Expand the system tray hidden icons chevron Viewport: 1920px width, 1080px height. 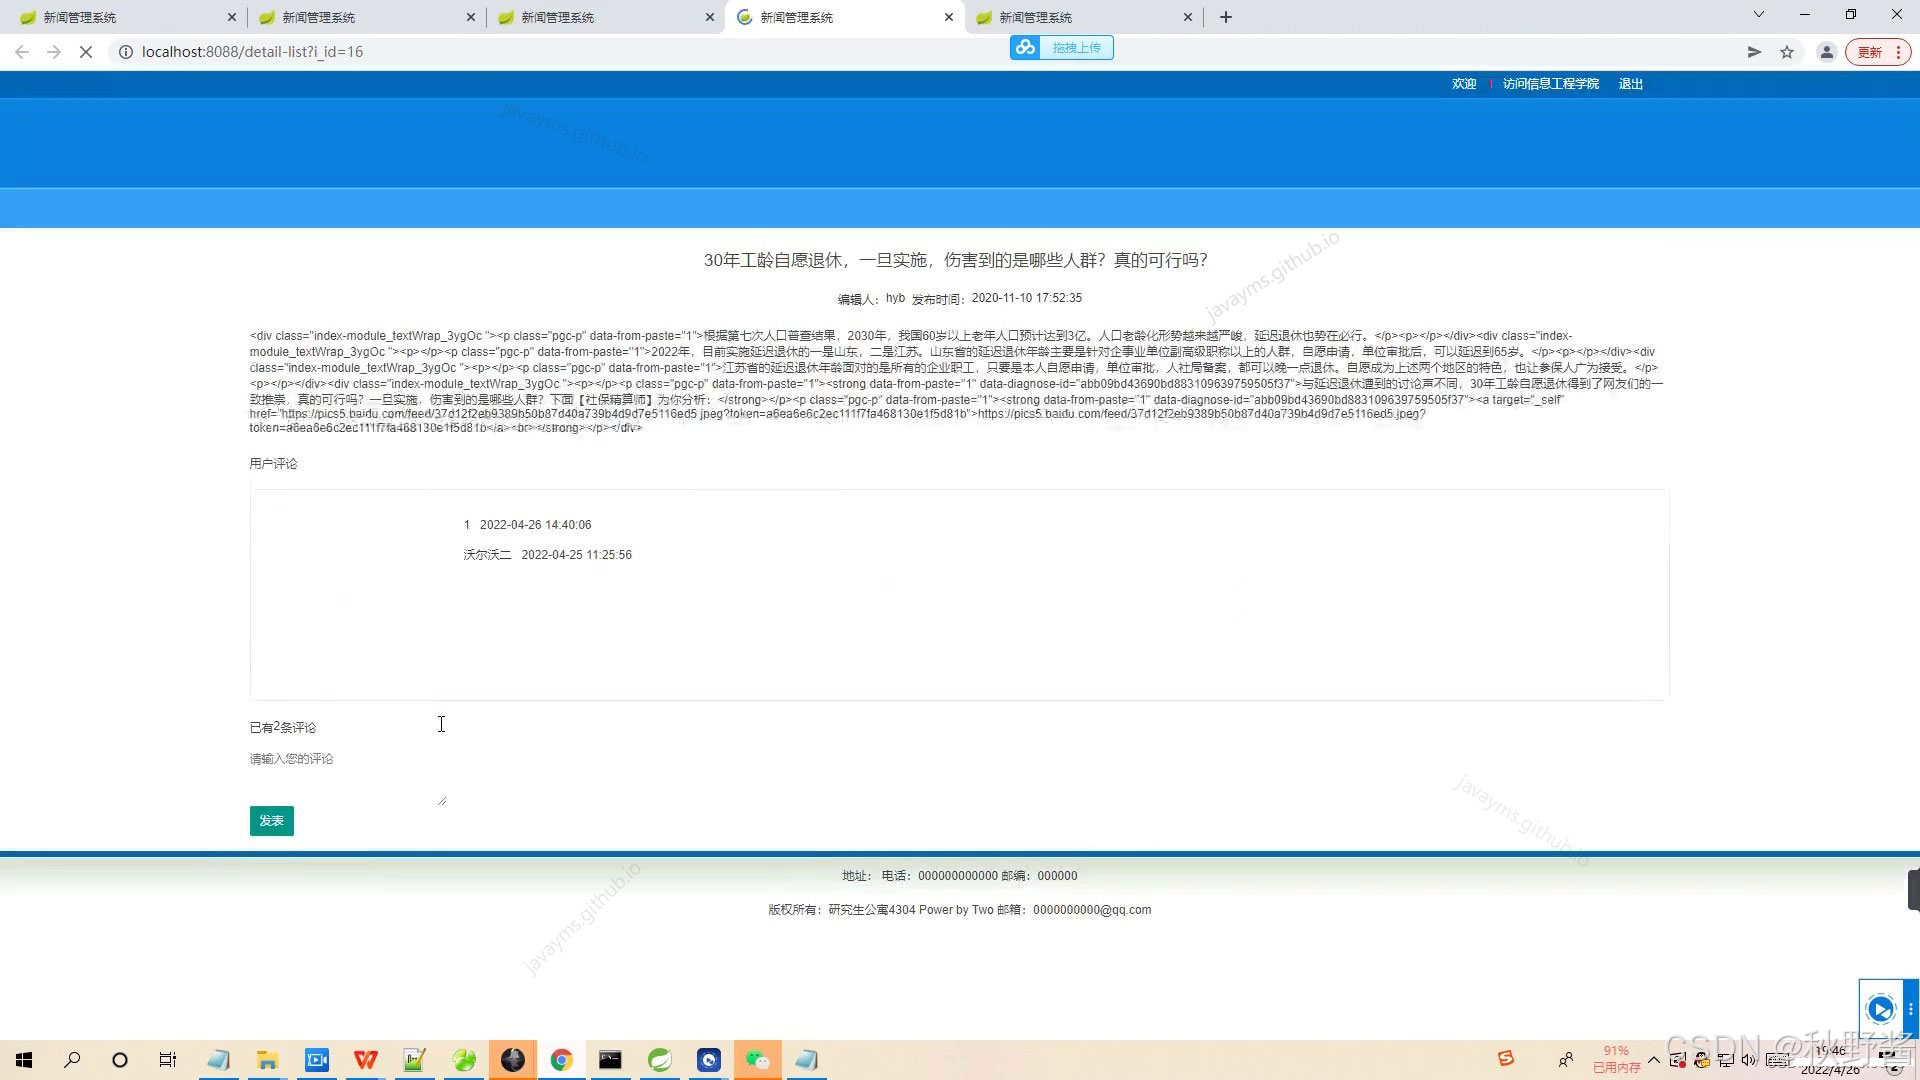tap(1654, 1060)
